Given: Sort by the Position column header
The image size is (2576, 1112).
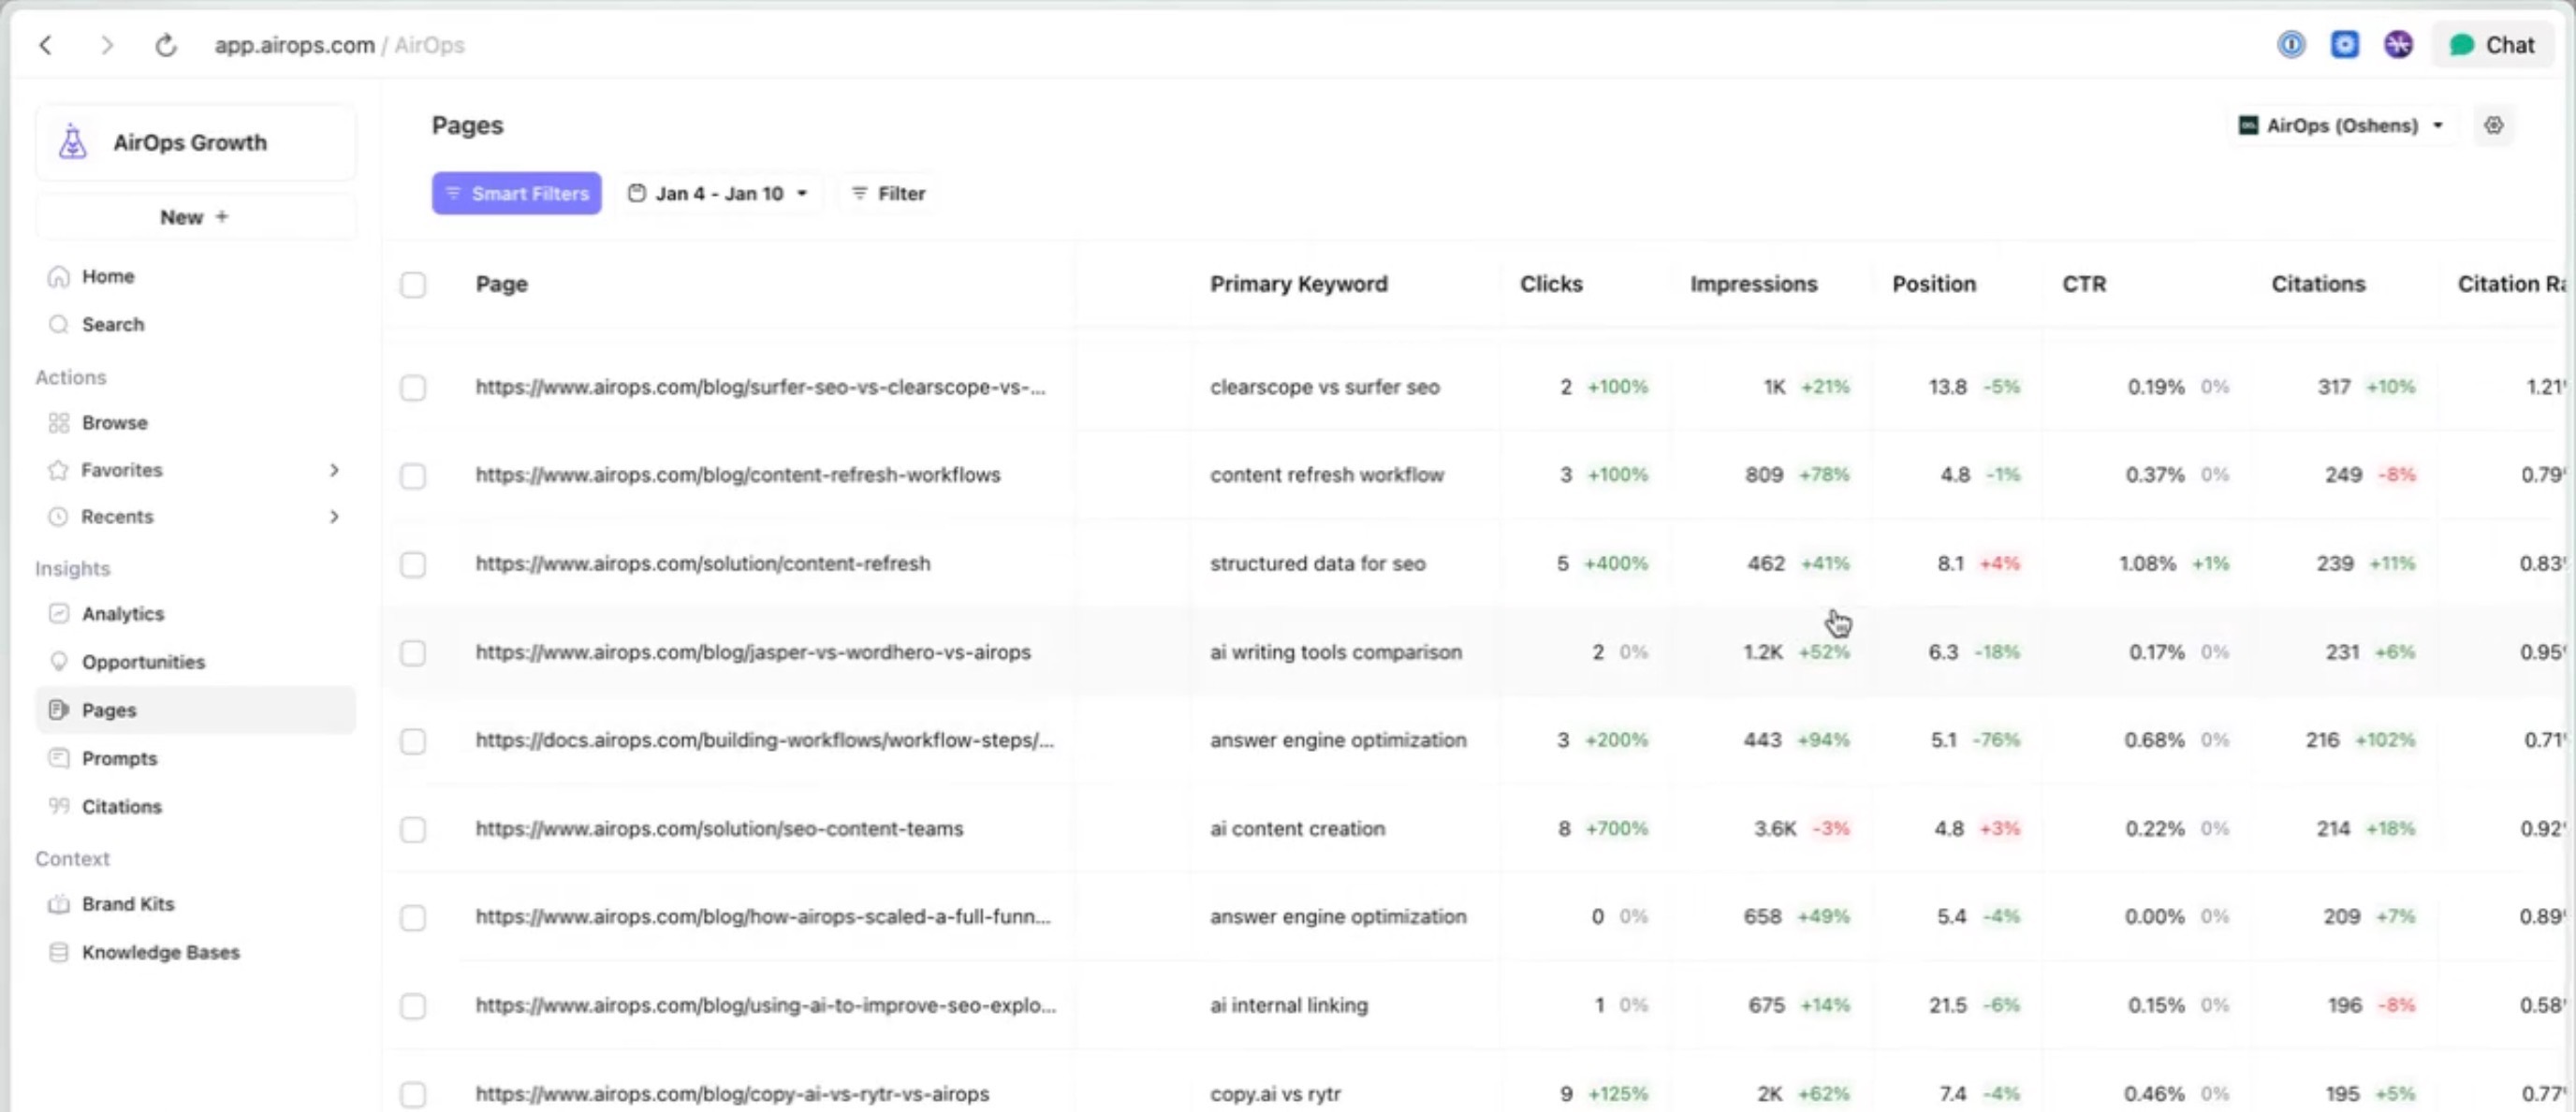Looking at the screenshot, I should tap(1934, 283).
